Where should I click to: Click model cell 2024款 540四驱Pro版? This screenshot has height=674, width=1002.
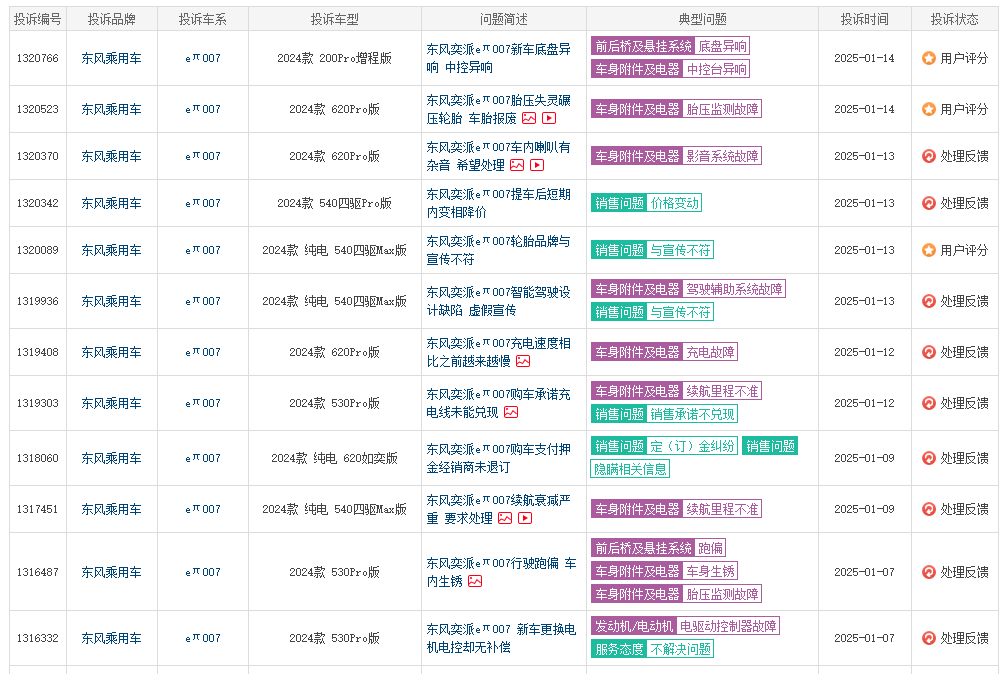334,203
